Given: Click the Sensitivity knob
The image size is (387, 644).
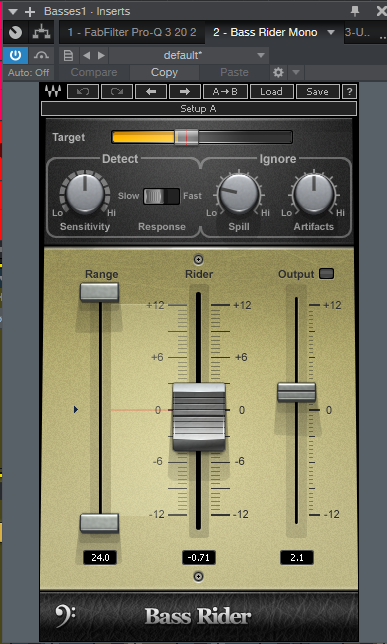Looking at the screenshot, I should [x=85, y=194].
